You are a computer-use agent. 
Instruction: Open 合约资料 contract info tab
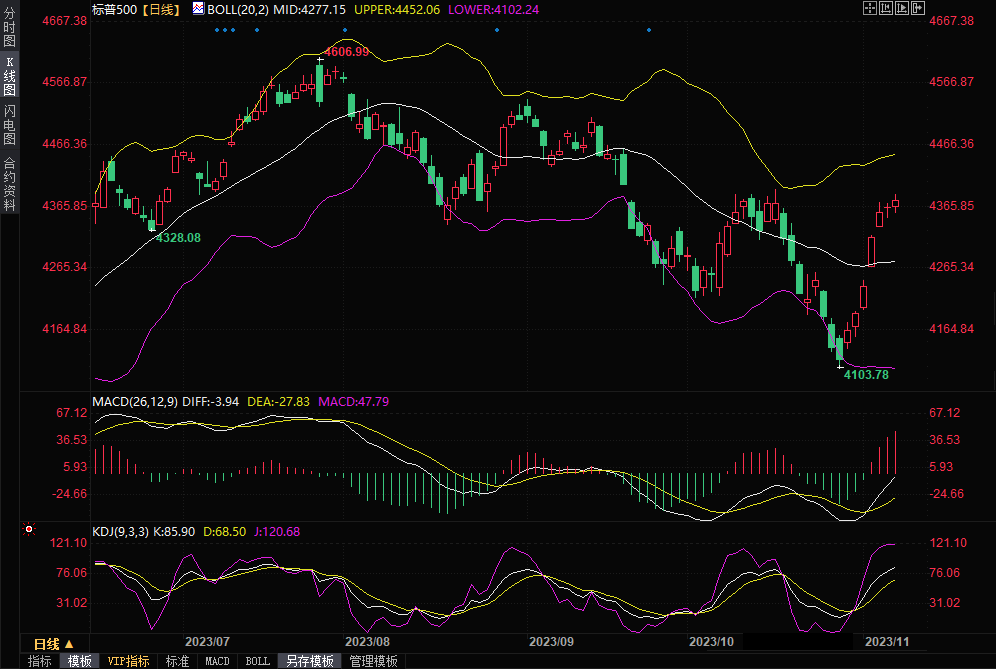(9, 183)
